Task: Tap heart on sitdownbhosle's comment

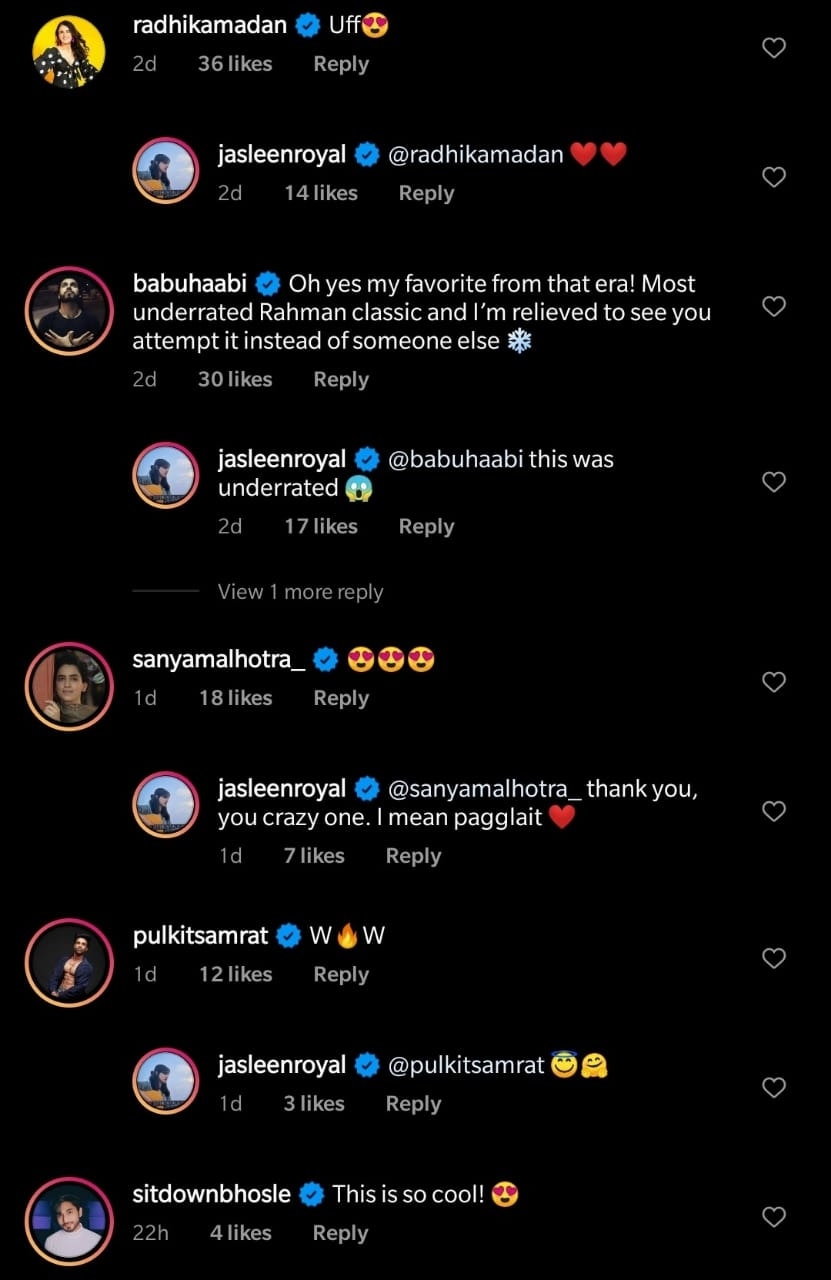Action: (774, 1217)
